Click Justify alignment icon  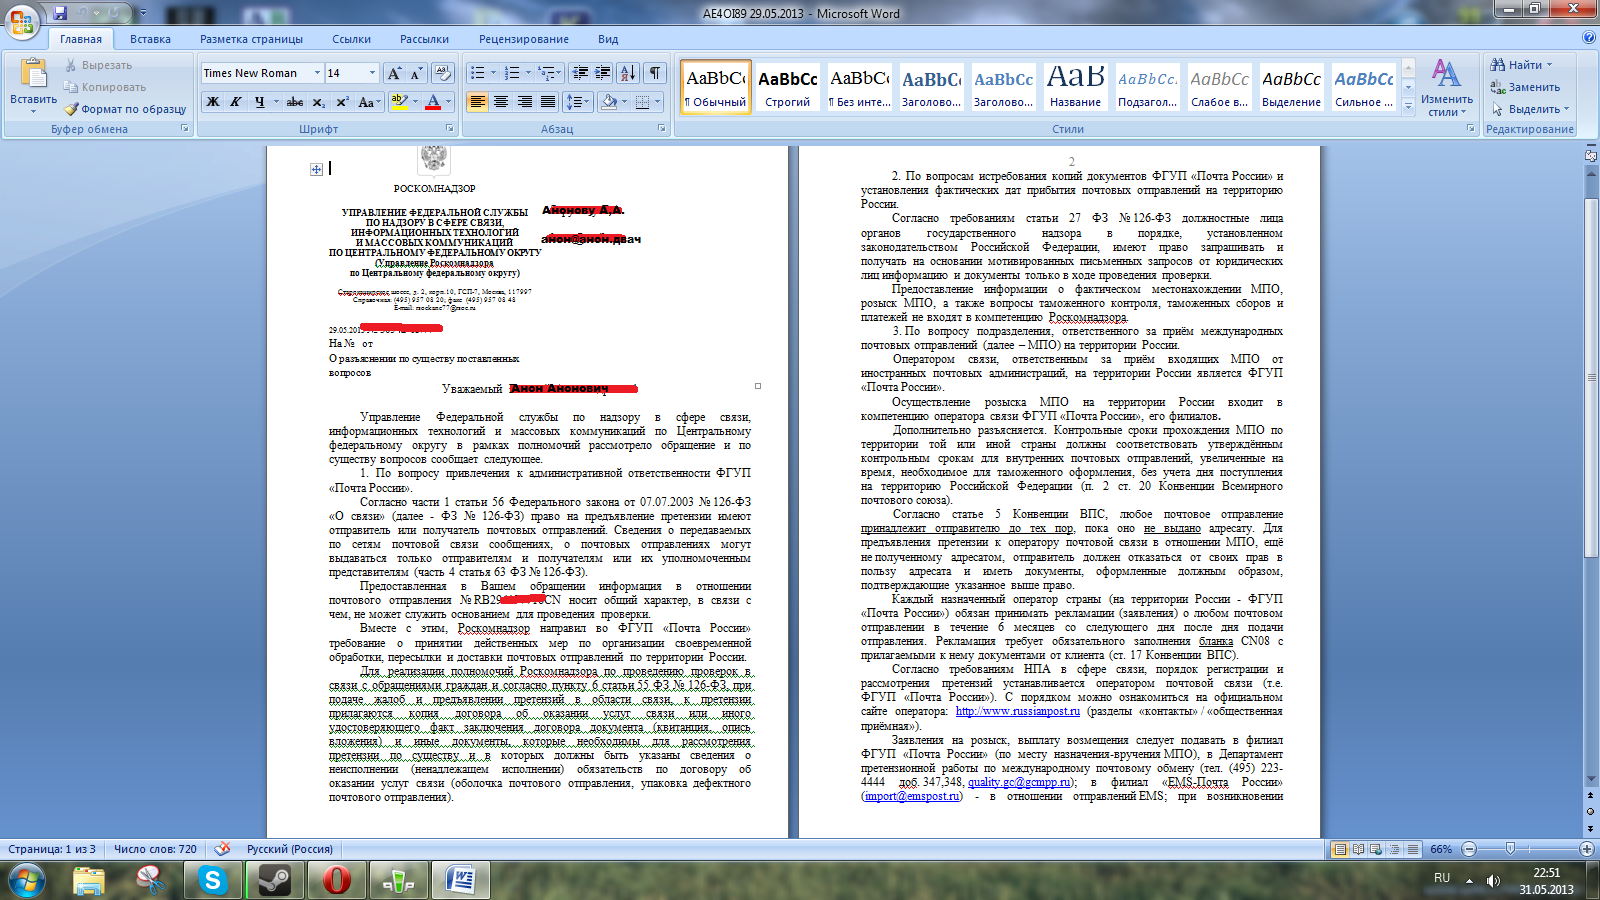[x=548, y=102]
